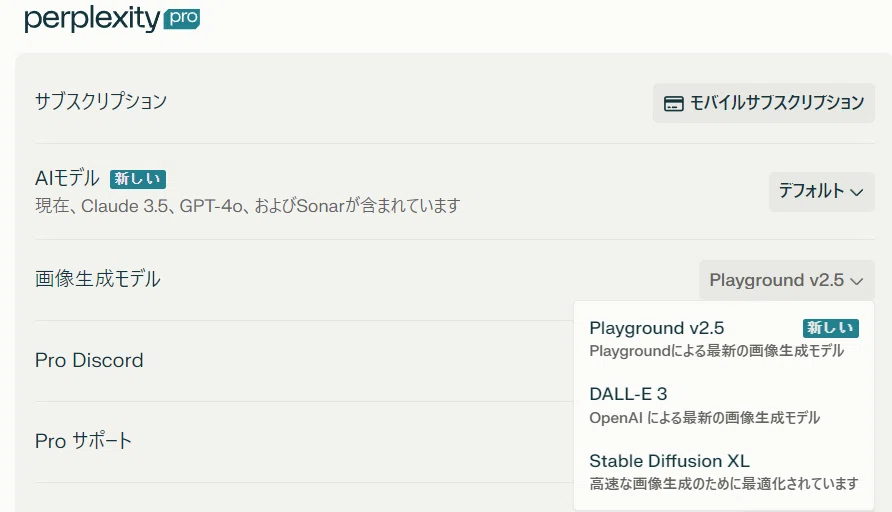The width and height of the screenshot is (892, 512).
Task: Click the AIモデル label
Action: pyautogui.click(x=67, y=178)
